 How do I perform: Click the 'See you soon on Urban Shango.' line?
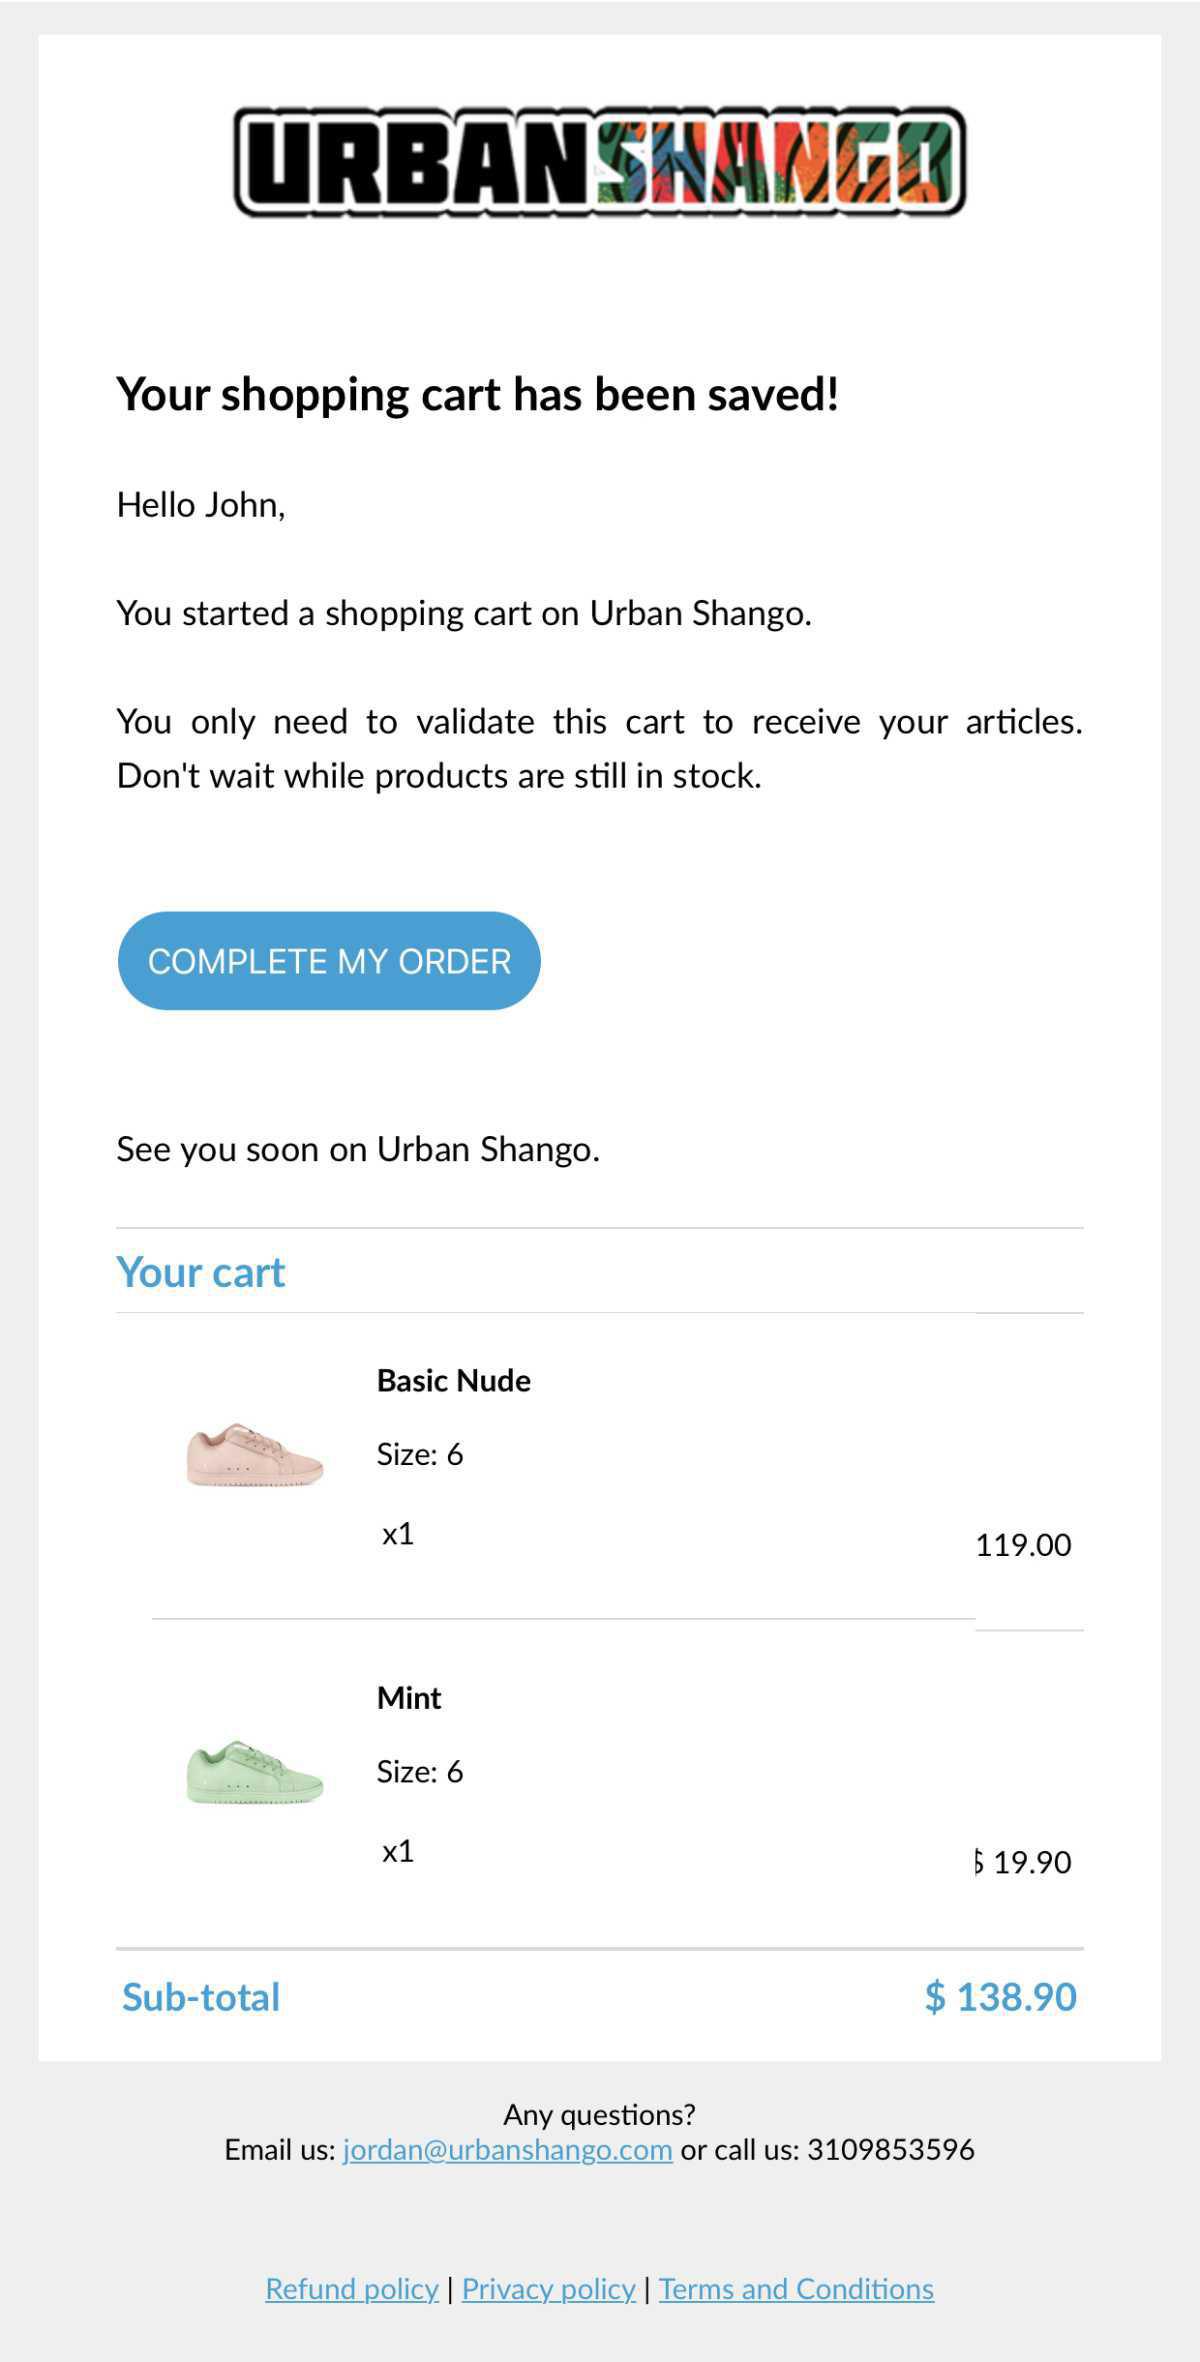[358, 1150]
